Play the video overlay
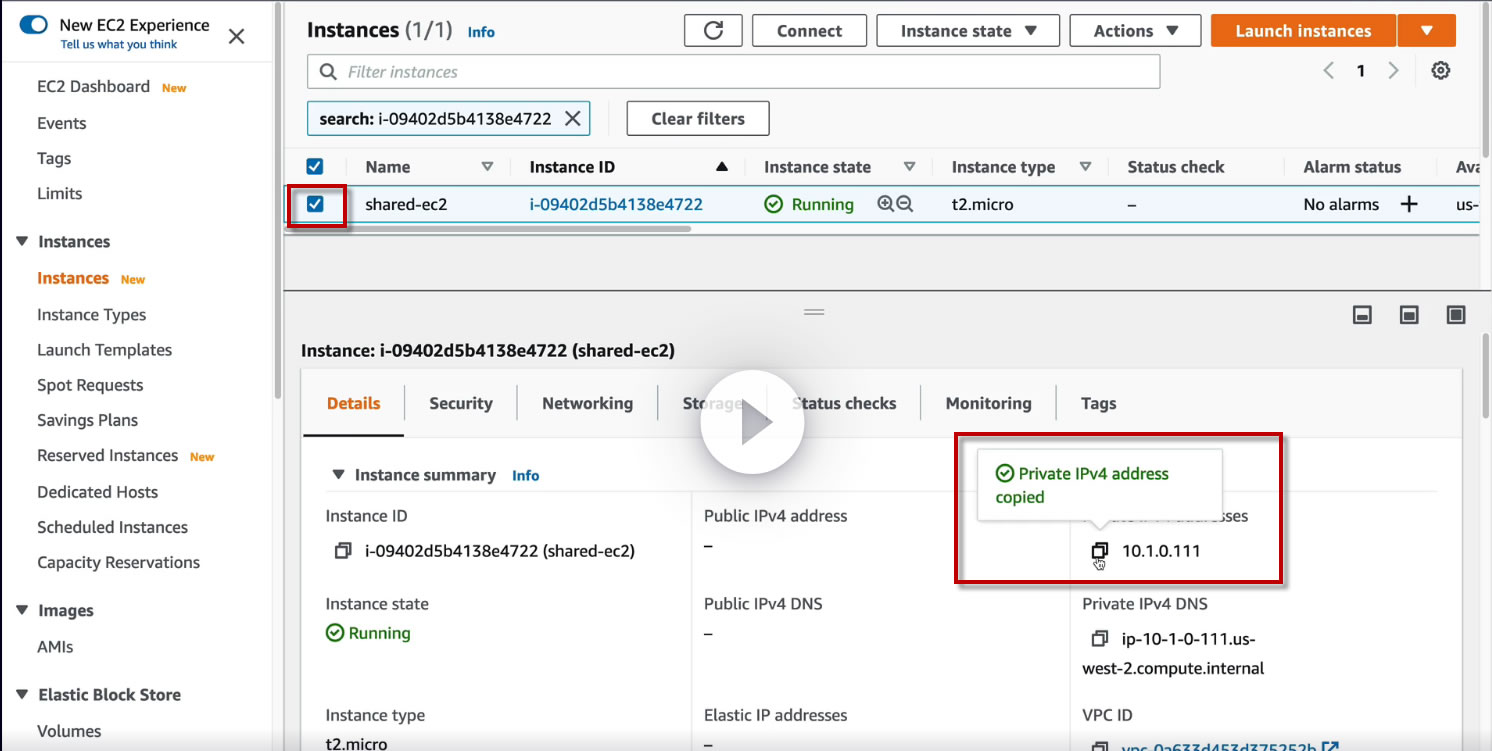The width and height of the screenshot is (1492, 751). [752, 423]
